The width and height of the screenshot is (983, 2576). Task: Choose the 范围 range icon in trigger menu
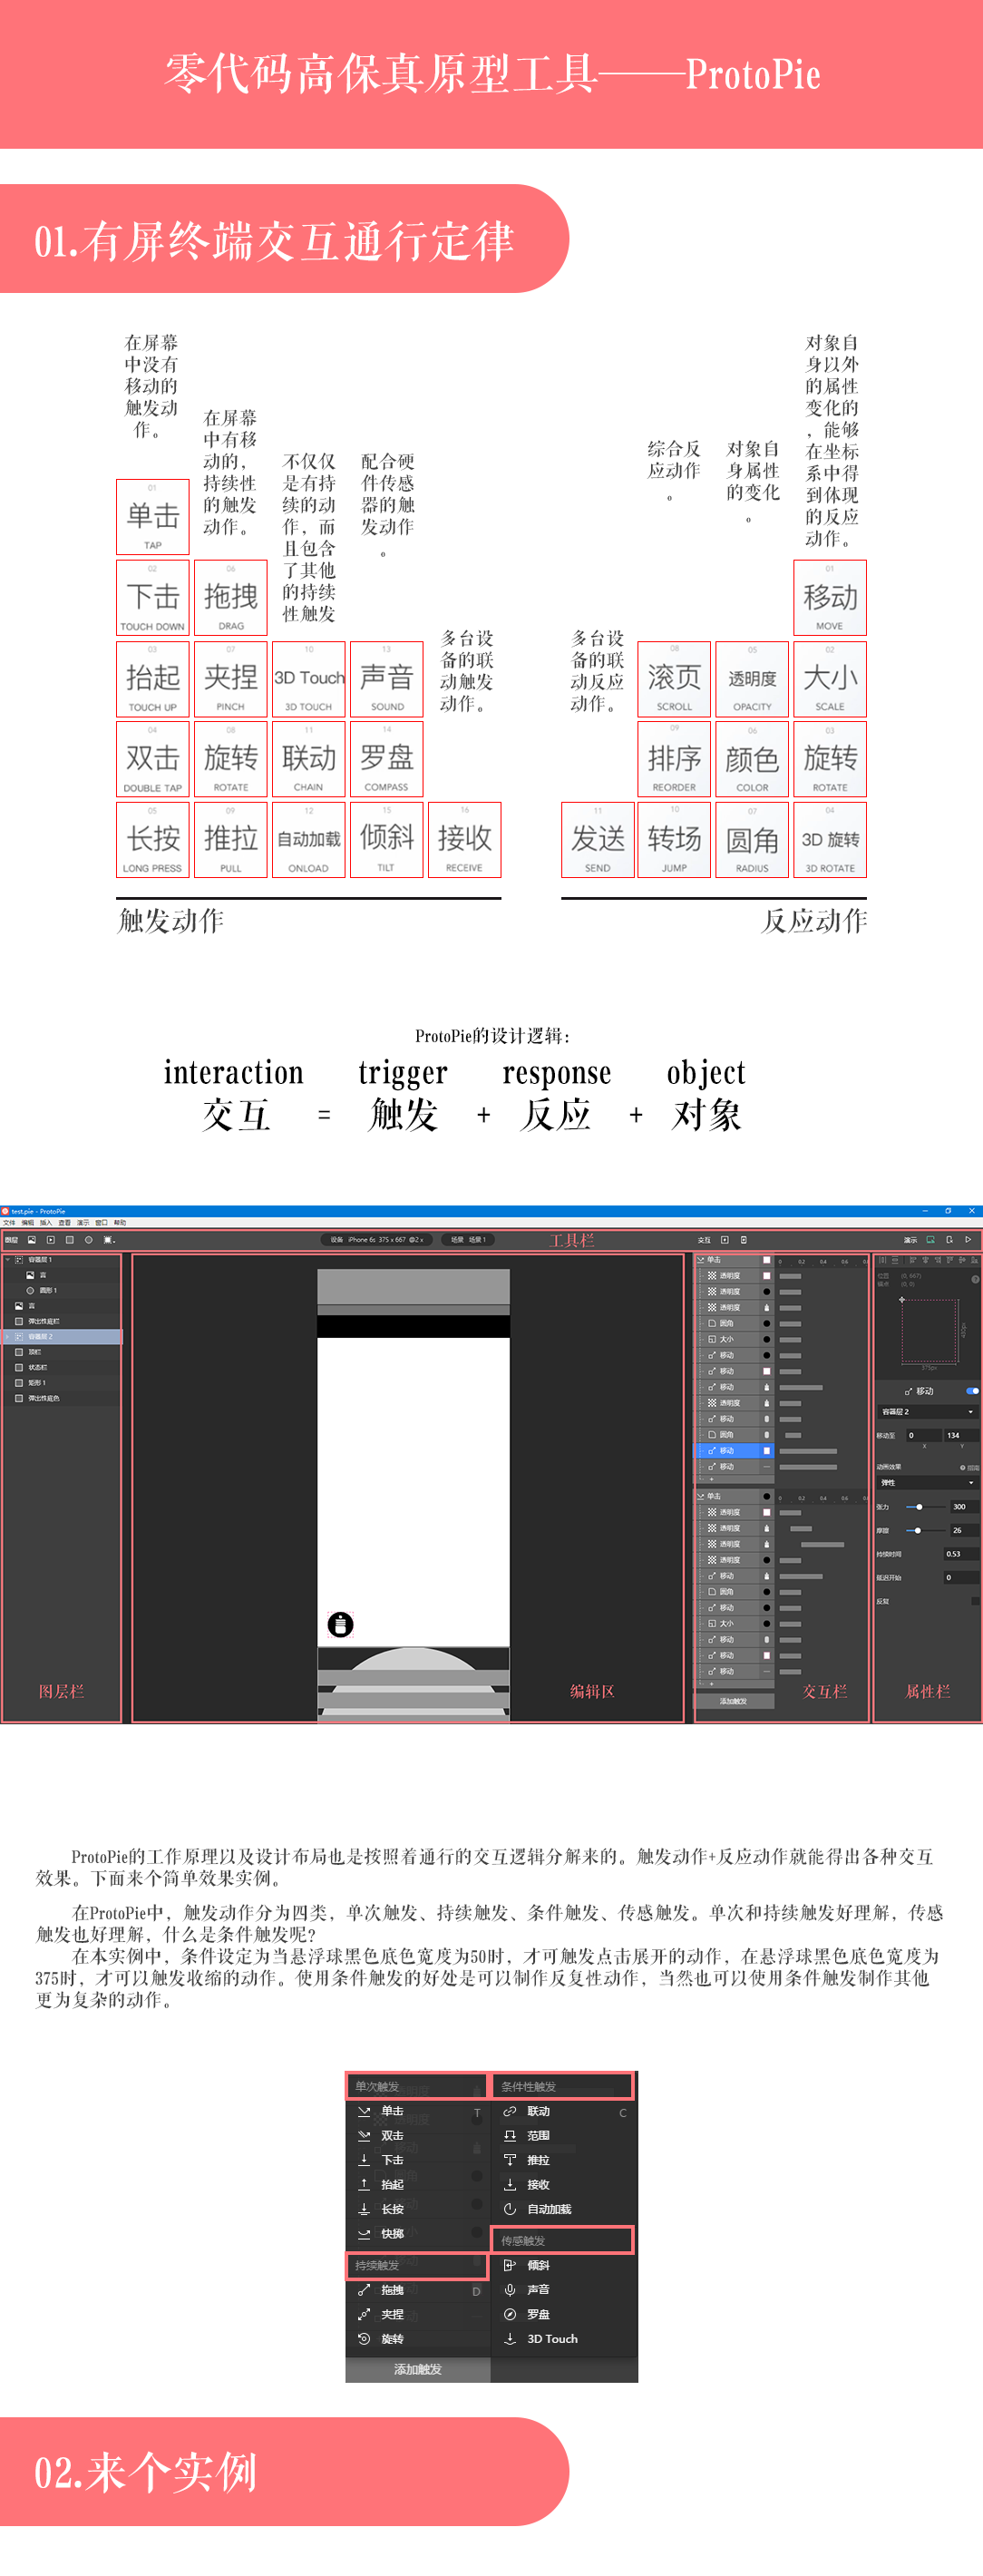[510, 2135]
